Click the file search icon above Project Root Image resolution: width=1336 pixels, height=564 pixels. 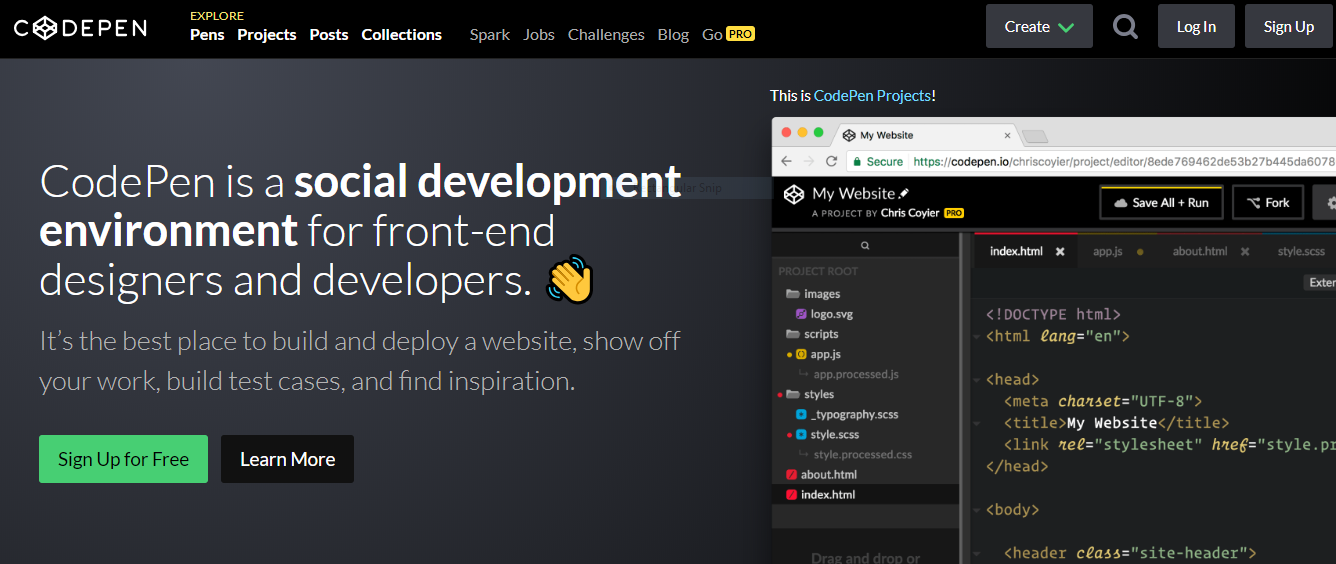[865, 245]
